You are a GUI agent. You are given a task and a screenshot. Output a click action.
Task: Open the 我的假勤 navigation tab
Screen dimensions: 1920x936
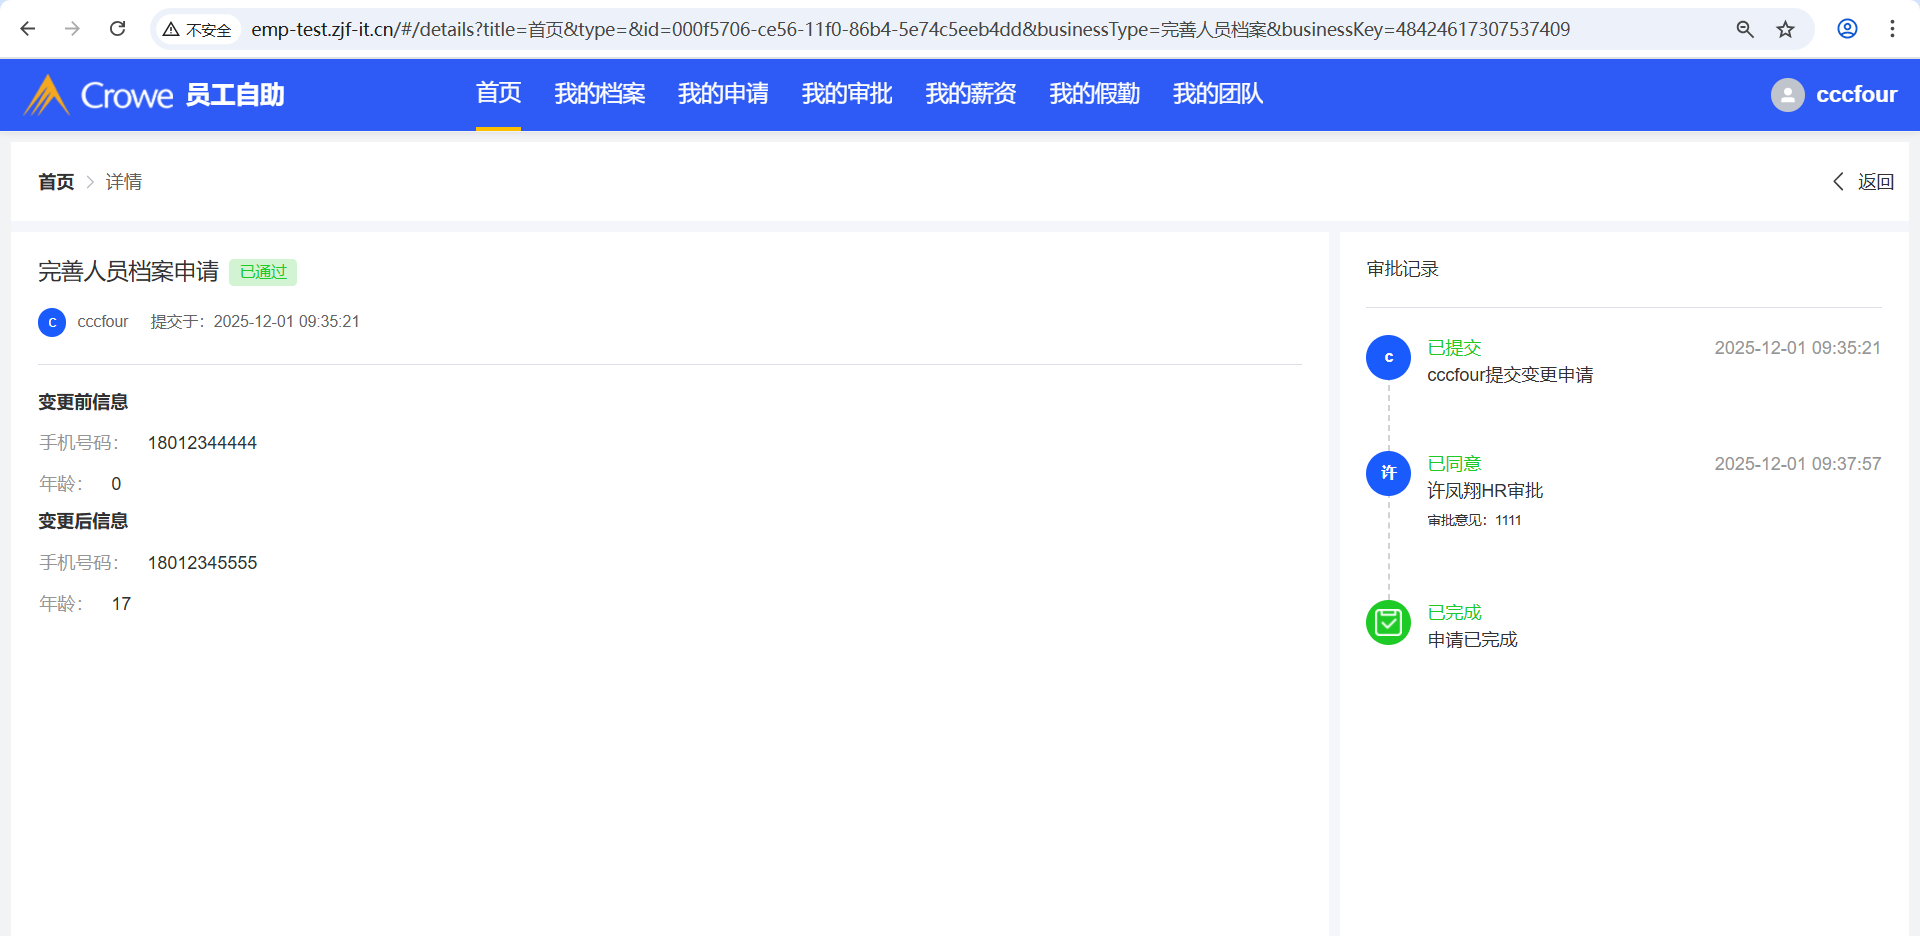tap(1095, 94)
